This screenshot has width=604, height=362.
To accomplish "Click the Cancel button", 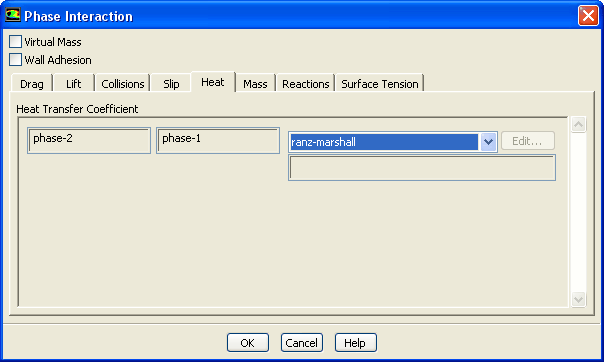I will click(x=302, y=343).
